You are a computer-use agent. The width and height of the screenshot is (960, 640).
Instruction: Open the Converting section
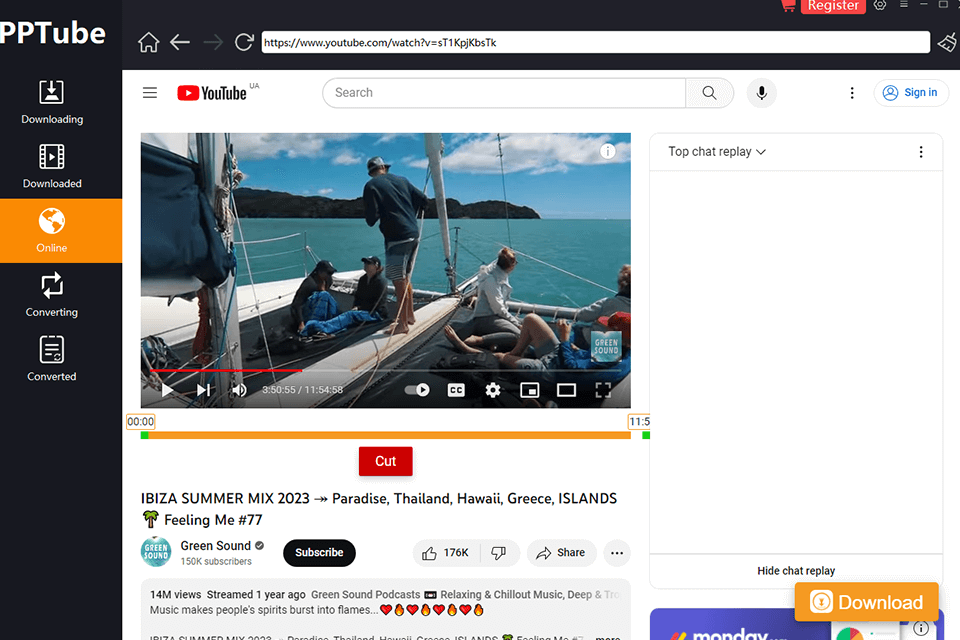click(52, 295)
